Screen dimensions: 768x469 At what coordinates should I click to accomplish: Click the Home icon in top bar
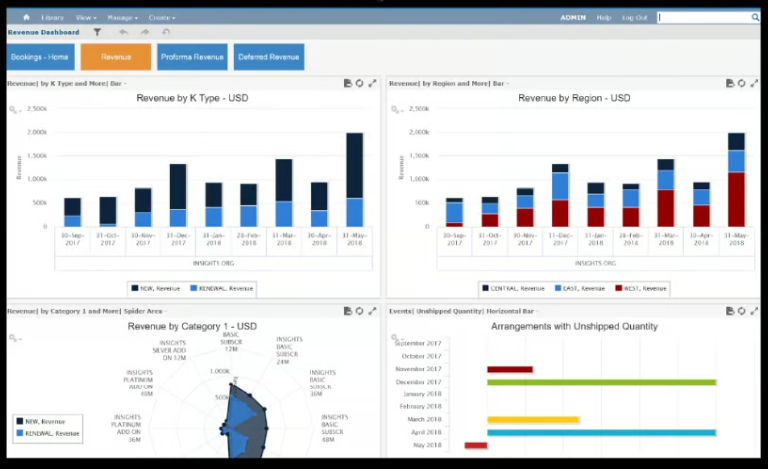[26, 17]
